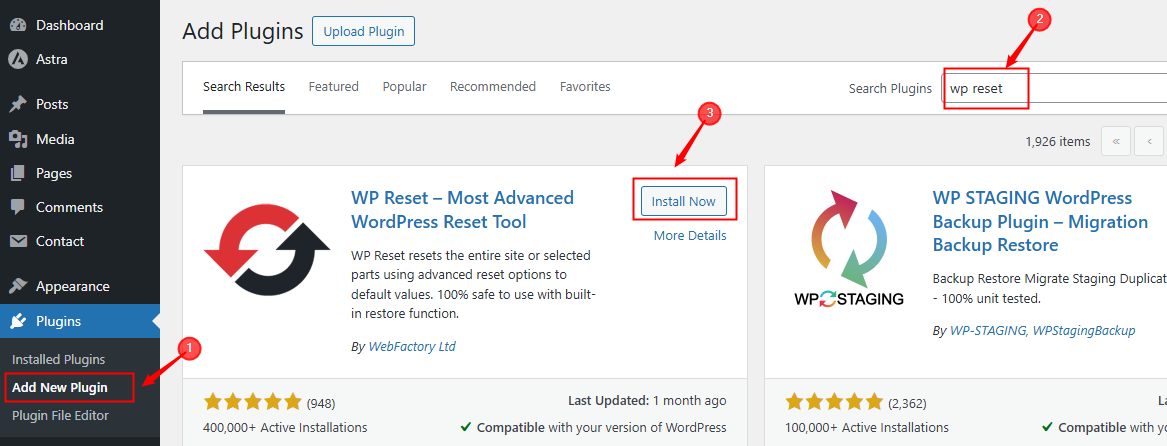Switch to the Featured tab
This screenshot has width=1167, height=446.
333,87
